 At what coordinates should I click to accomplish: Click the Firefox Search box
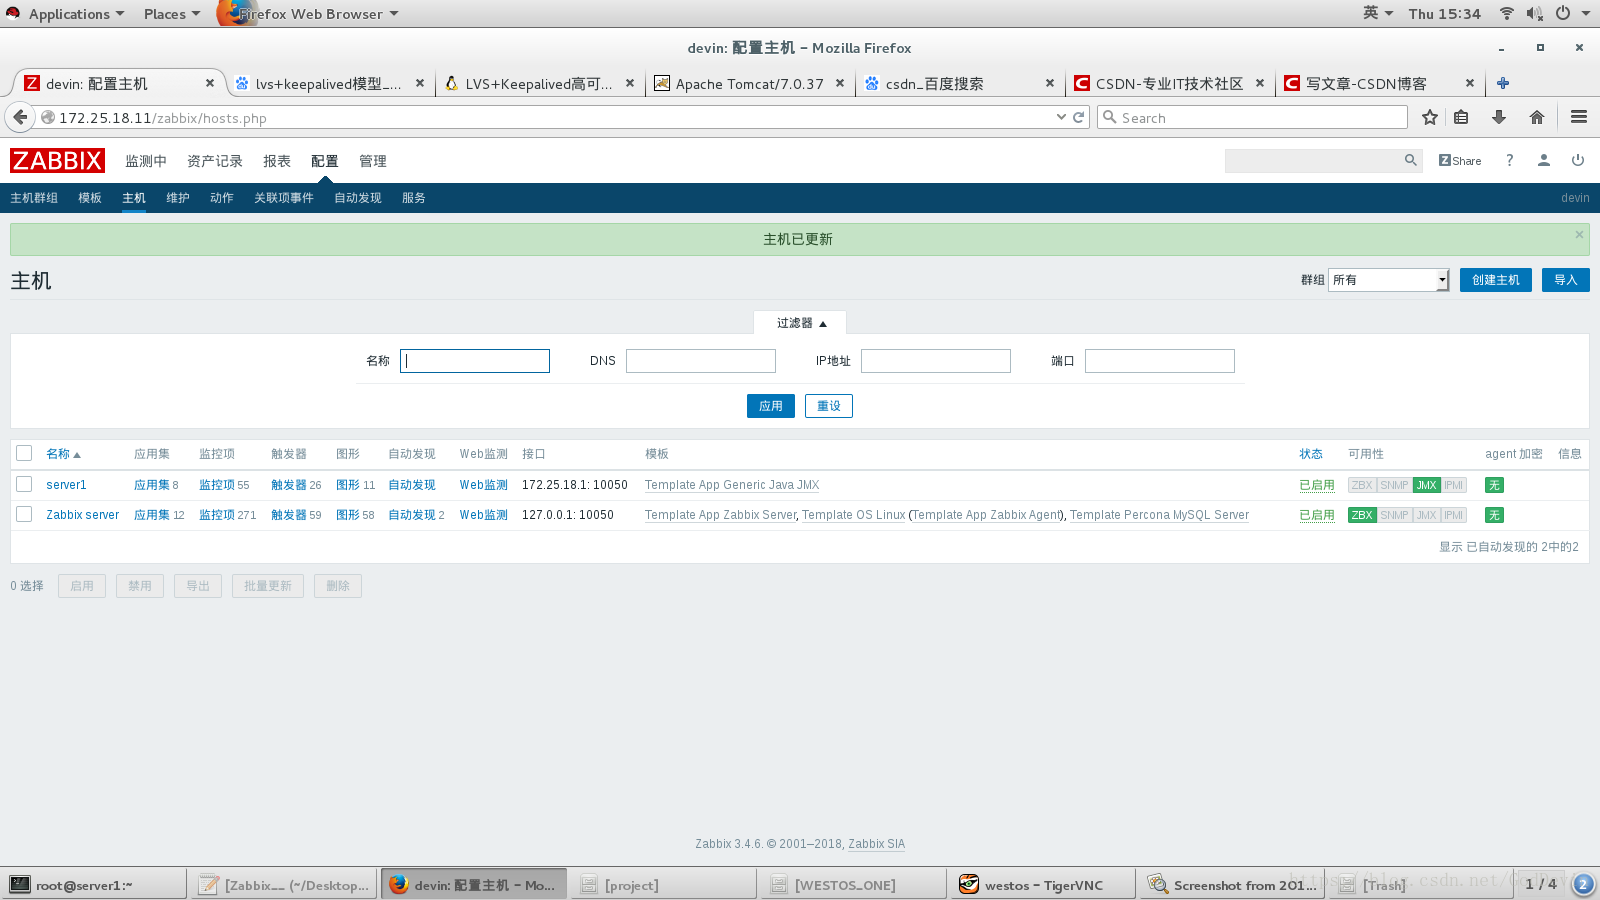coord(1252,117)
